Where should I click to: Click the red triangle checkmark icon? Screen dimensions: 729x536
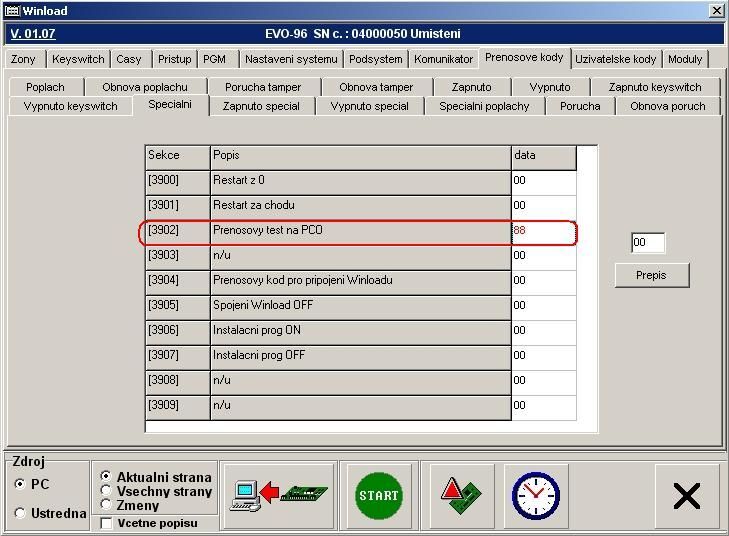461,495
